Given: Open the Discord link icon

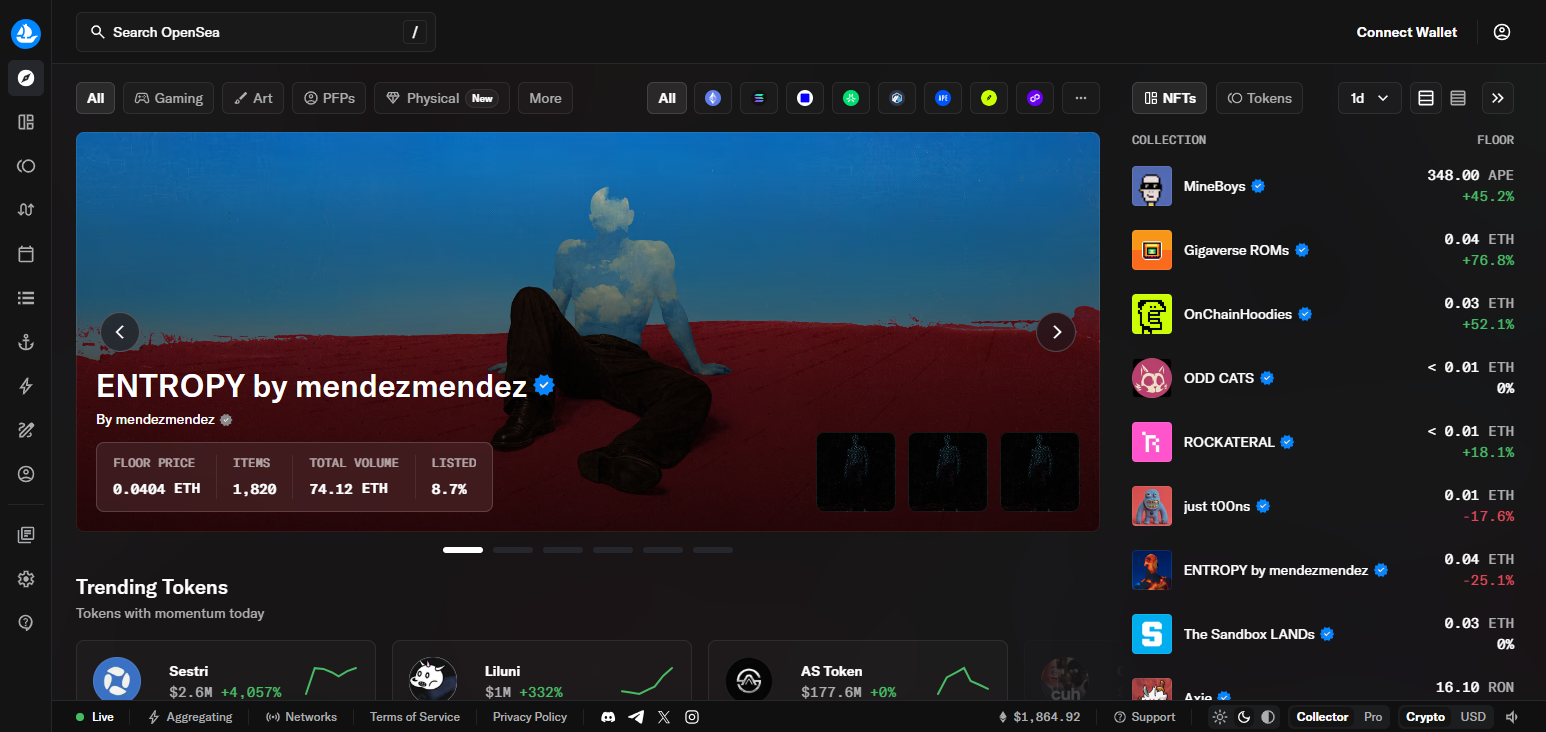Looking at the screenshot, I should click(608, 717).
